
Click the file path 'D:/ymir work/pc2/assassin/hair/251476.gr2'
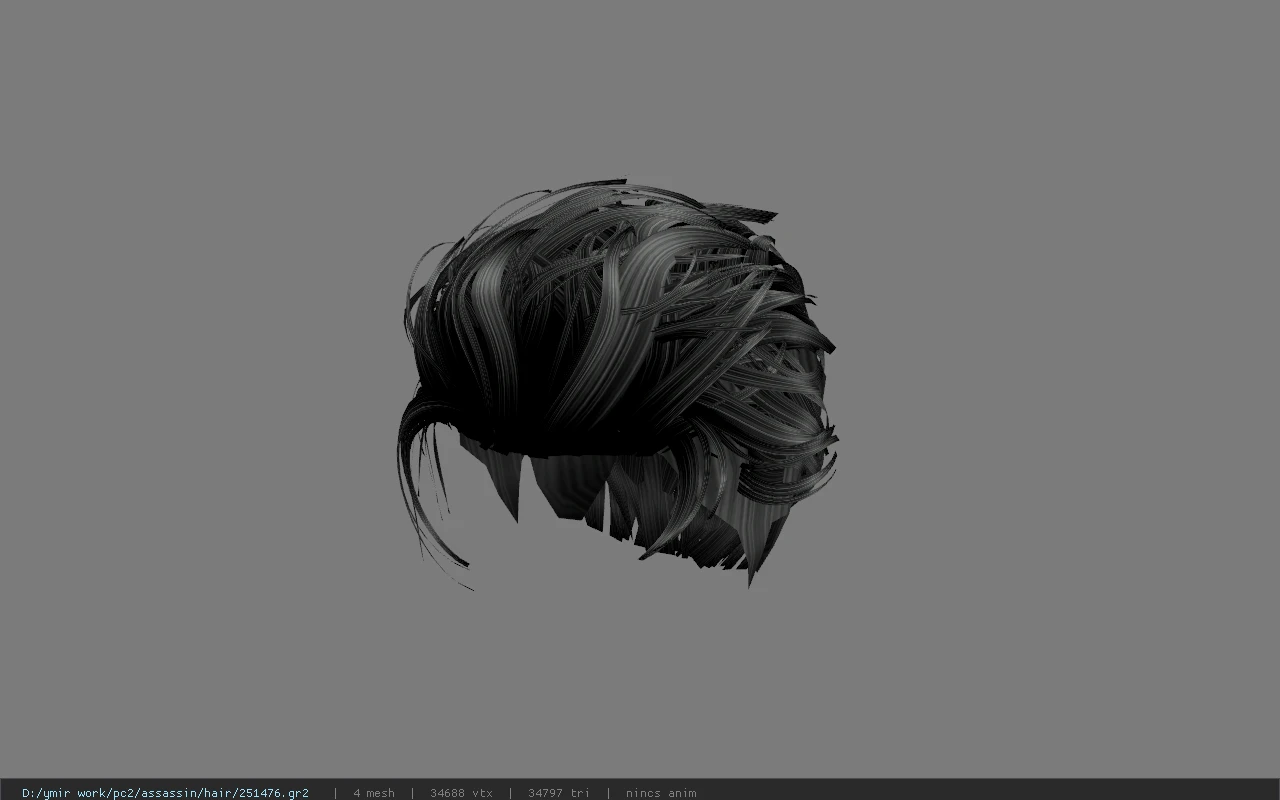[x=165, y=793]
